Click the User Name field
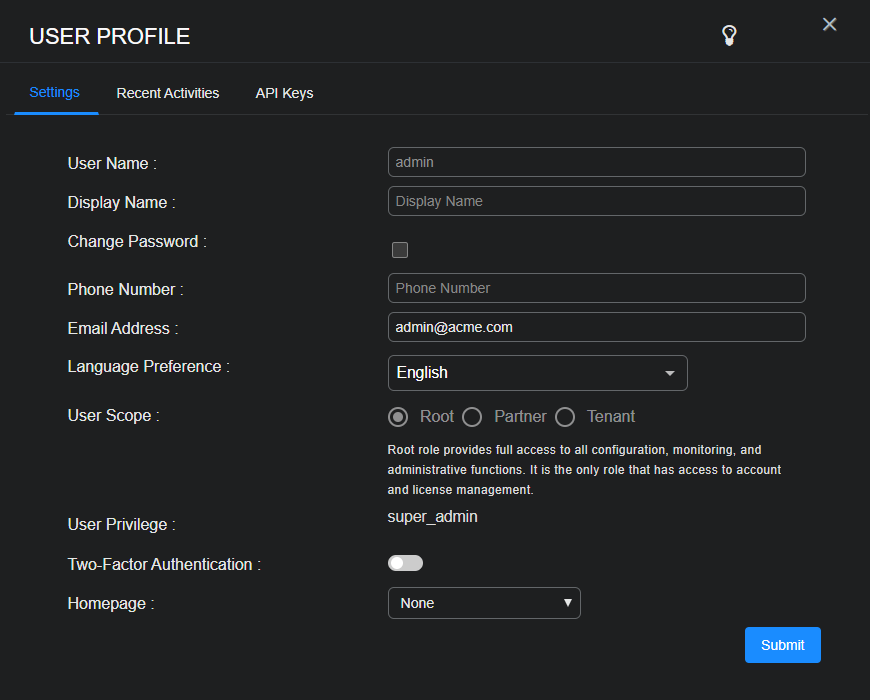This screenshot has height=700, width=870. point(596,162)
